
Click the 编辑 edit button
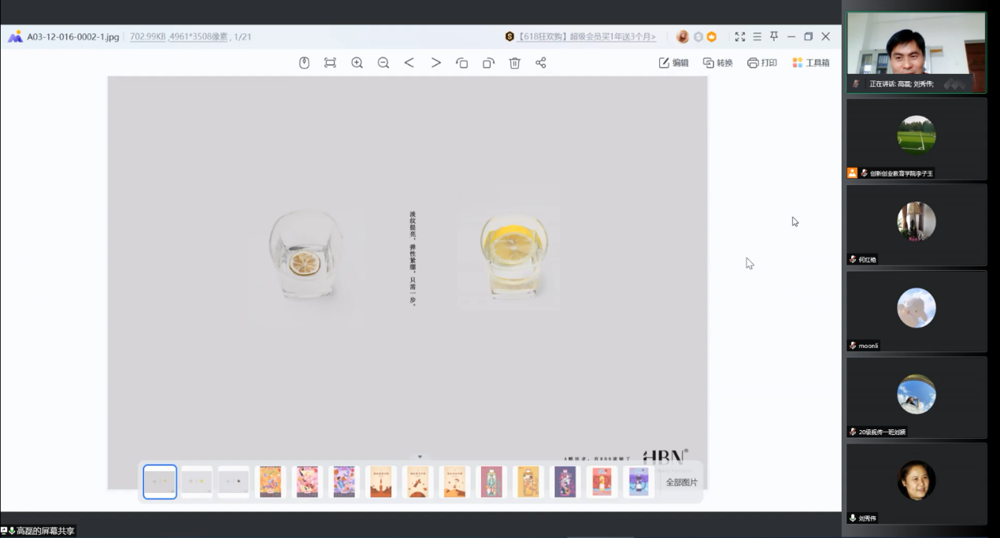(673, 63)
